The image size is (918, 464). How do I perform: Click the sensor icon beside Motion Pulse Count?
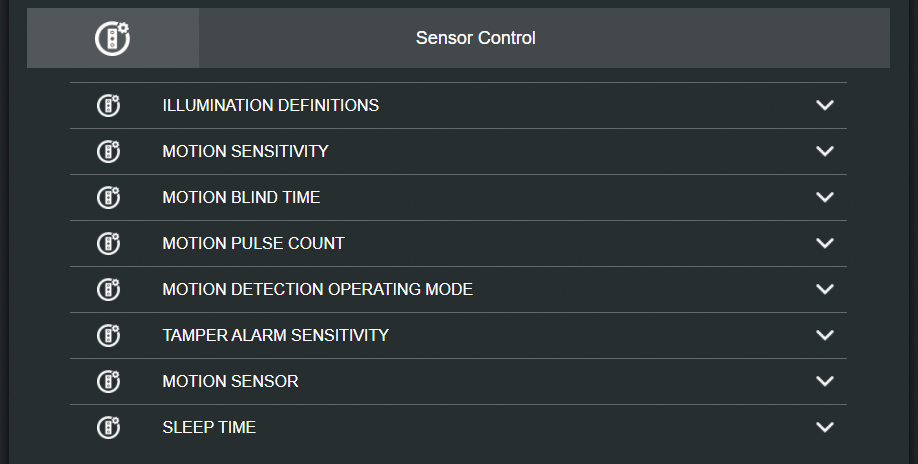coord(108,243)
